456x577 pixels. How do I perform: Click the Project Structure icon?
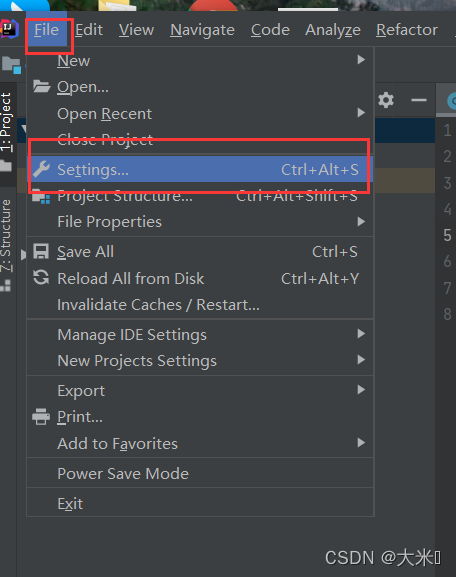click(x=41, y=197)
